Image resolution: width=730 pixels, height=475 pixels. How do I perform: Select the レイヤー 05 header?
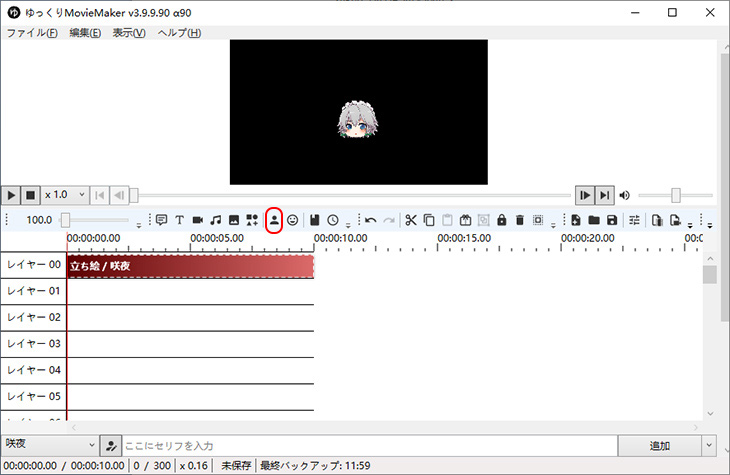point(34,396)
